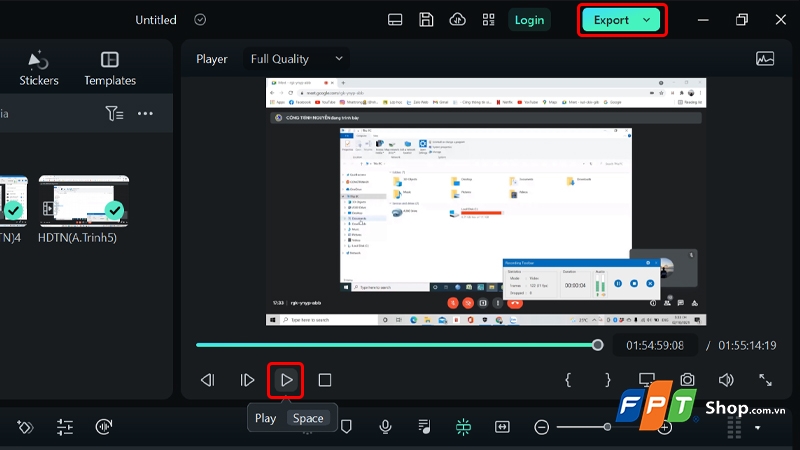Screen dimensions: 800x450
Task: Toggle the auto snapping timeline icon
Action: coord(463,427)
